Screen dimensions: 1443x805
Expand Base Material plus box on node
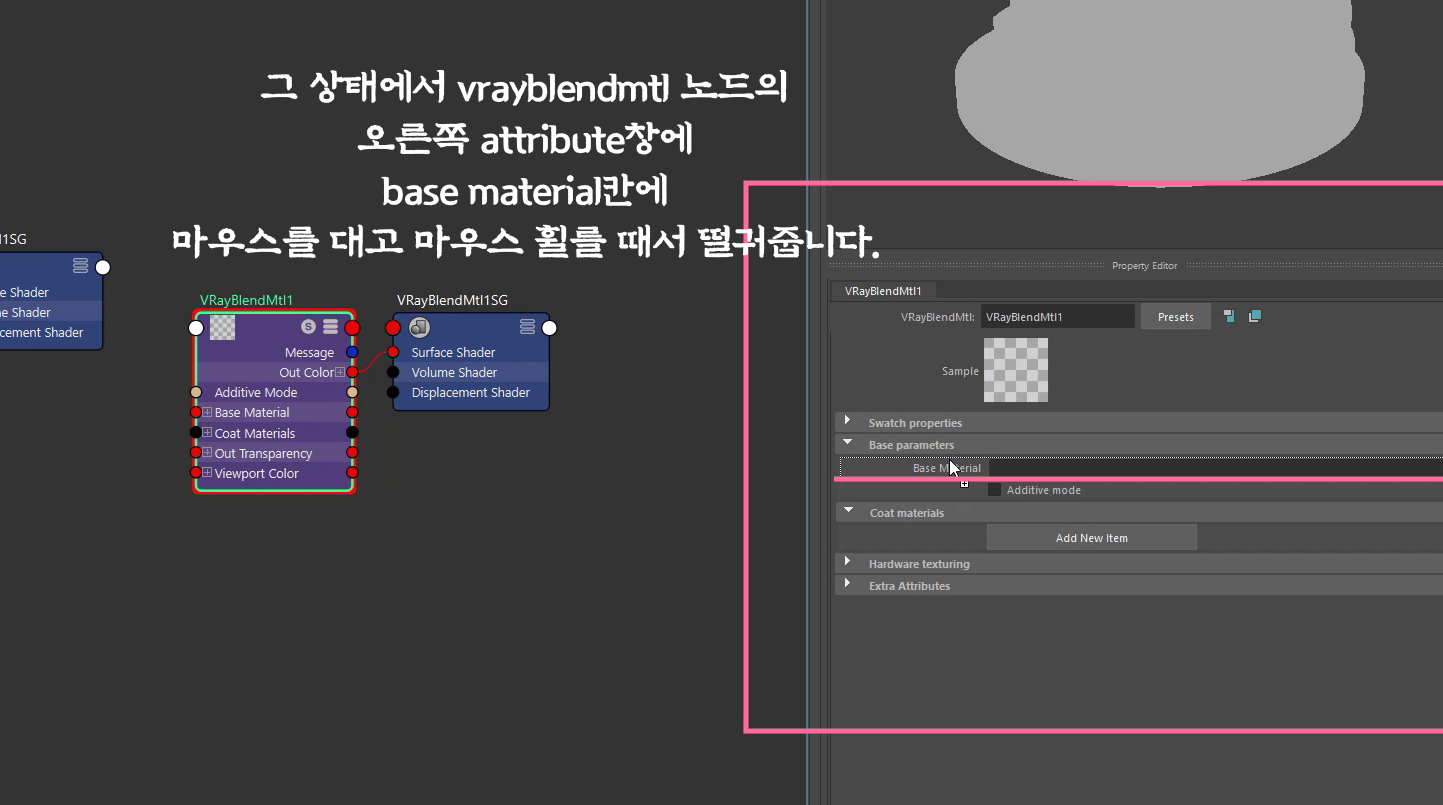tap(207, 412)
